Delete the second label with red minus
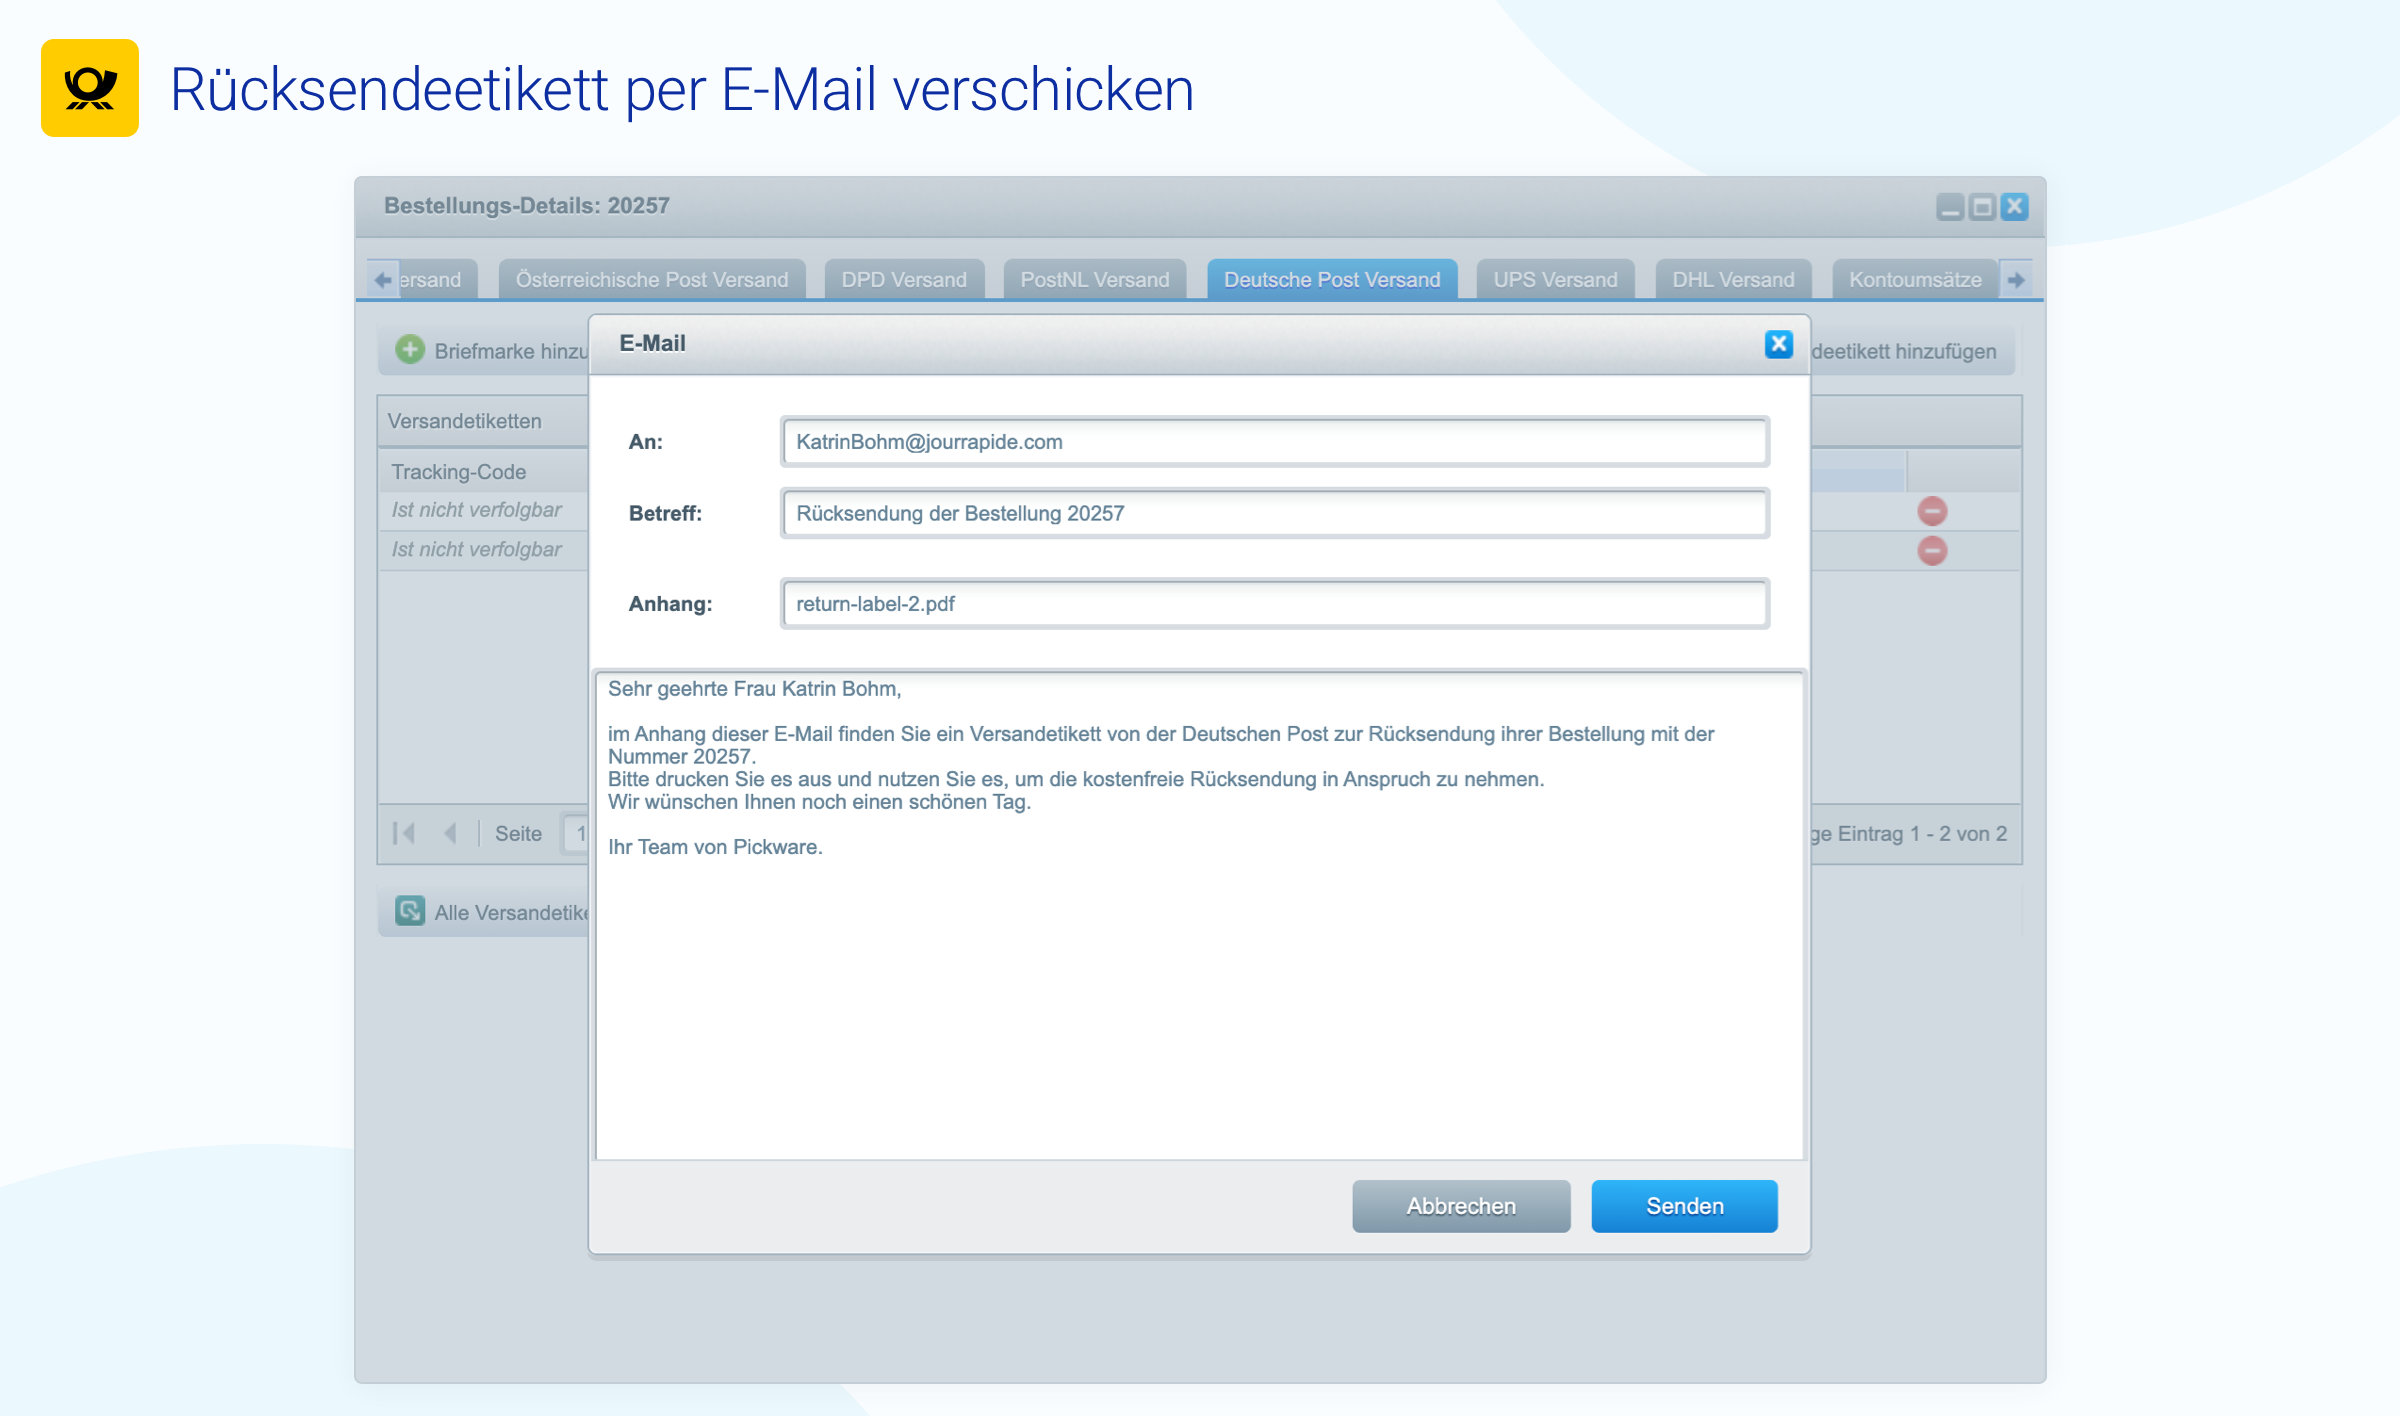 (x=1932, y=550)
